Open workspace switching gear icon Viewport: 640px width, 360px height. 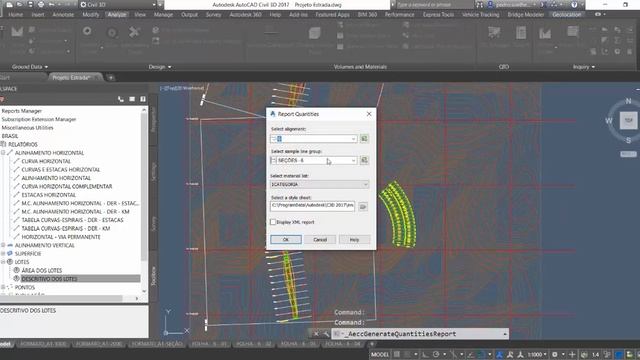pos(555,354)
